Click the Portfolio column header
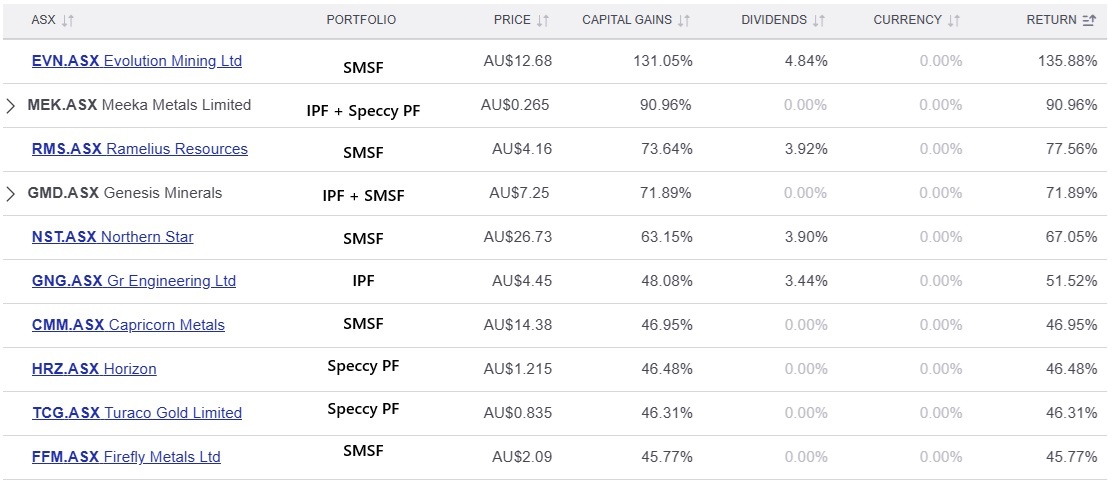Screen dimensions: 1111x483 [x=361, y=20]
